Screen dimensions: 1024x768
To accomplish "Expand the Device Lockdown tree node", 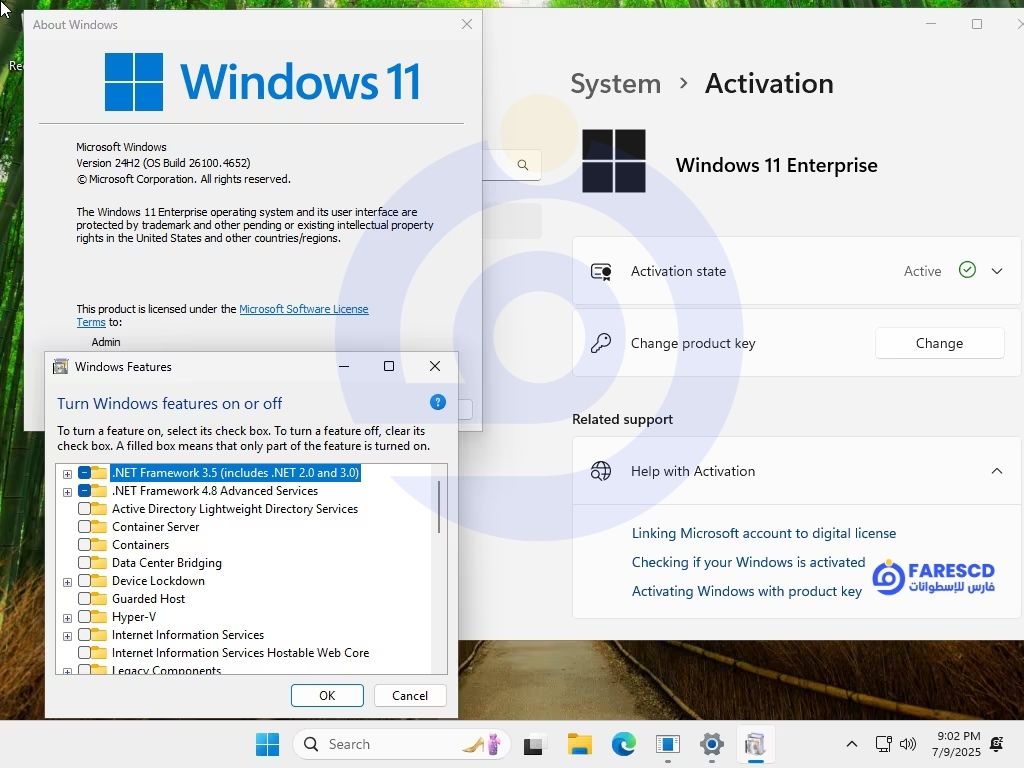I will [67, 582].
